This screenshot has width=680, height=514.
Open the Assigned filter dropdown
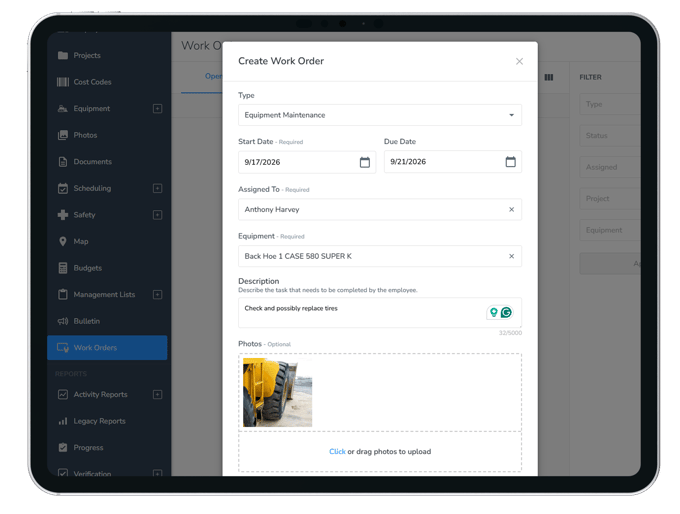click(x=610, y=167)
